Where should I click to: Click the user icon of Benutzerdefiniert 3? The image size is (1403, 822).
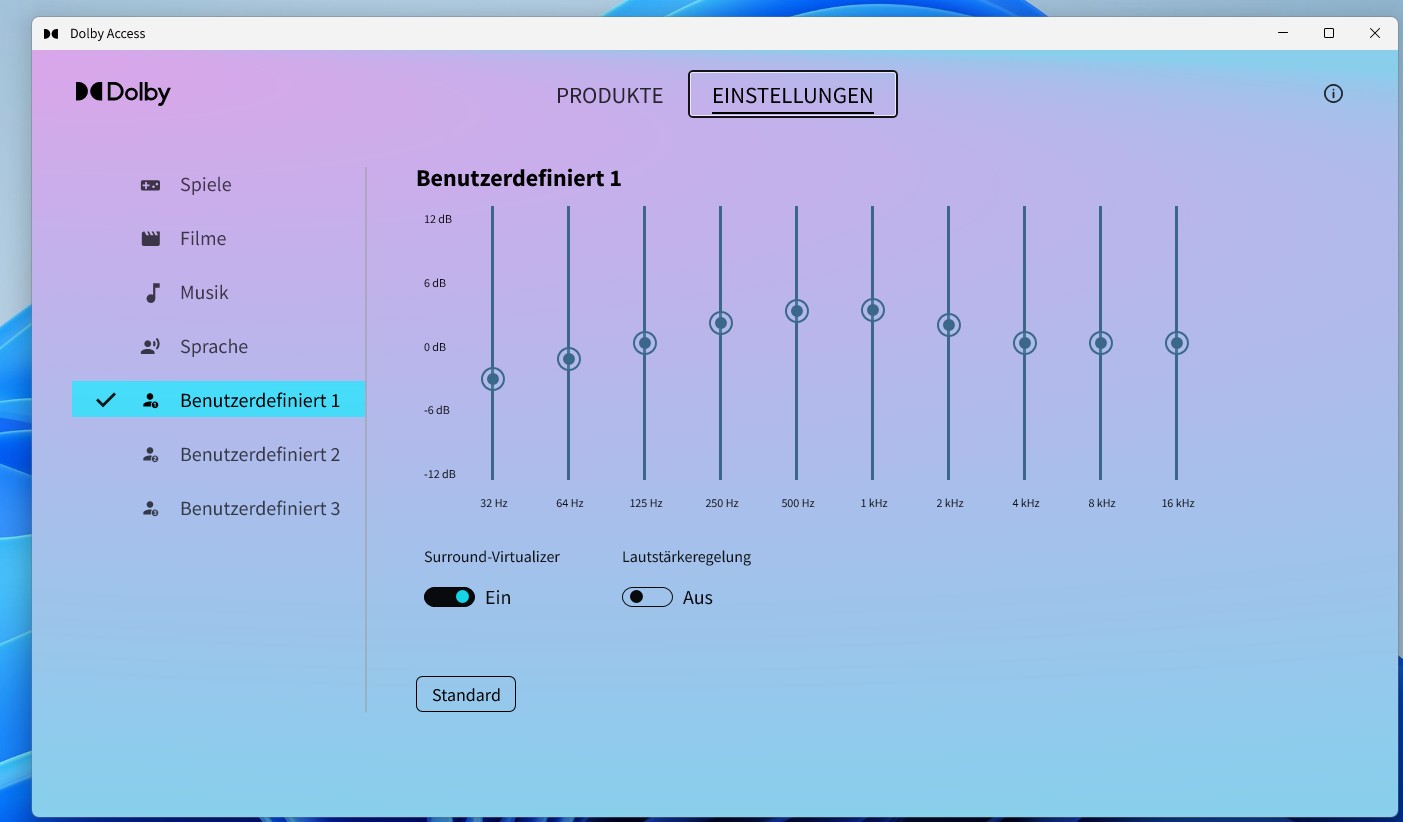(150, 509)
